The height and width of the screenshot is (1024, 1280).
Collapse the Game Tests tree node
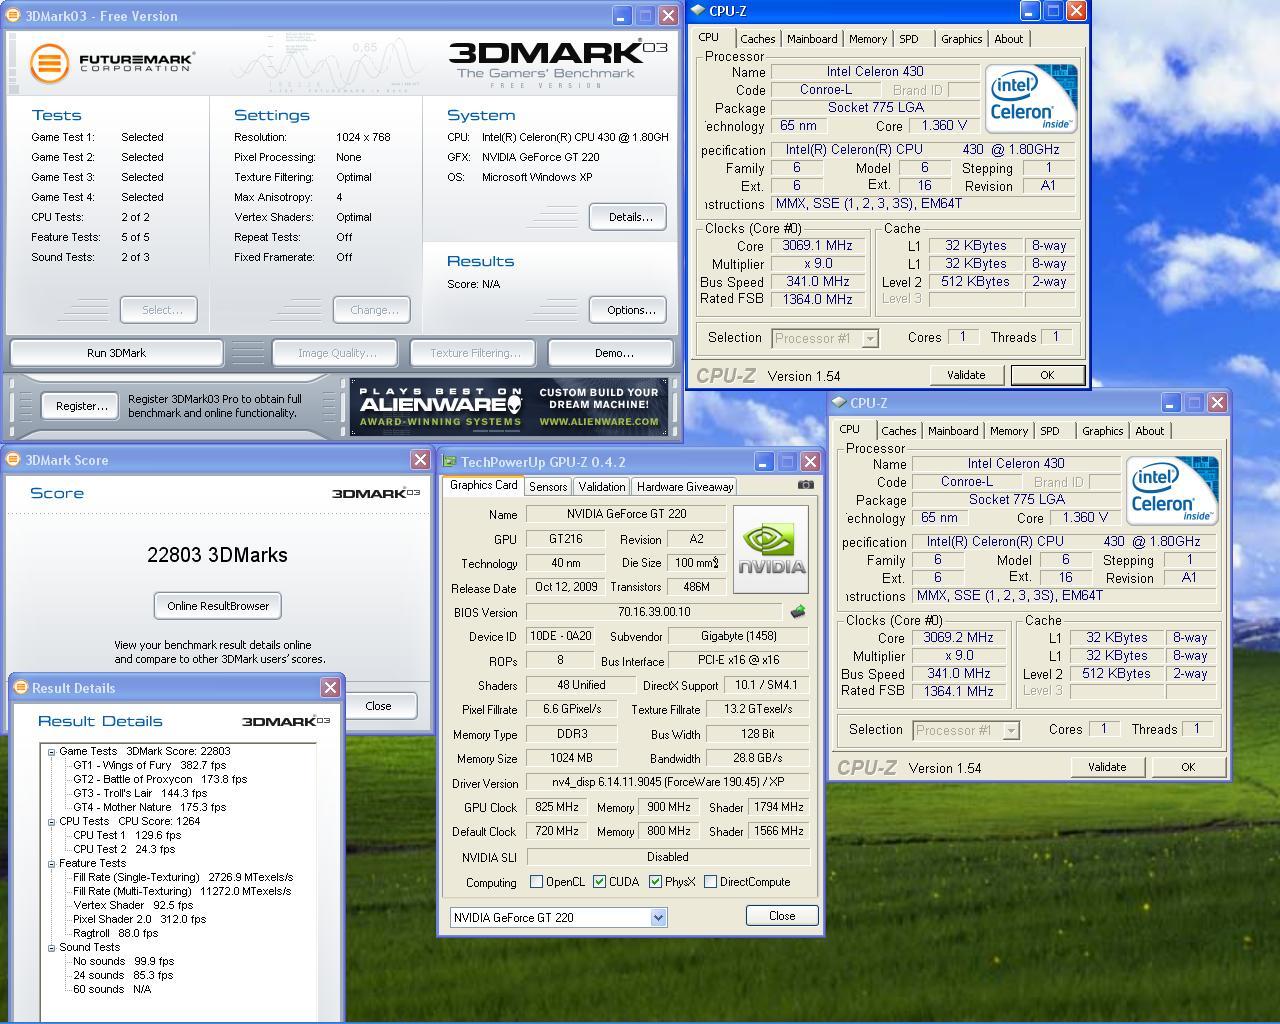(x=51, y=751)
